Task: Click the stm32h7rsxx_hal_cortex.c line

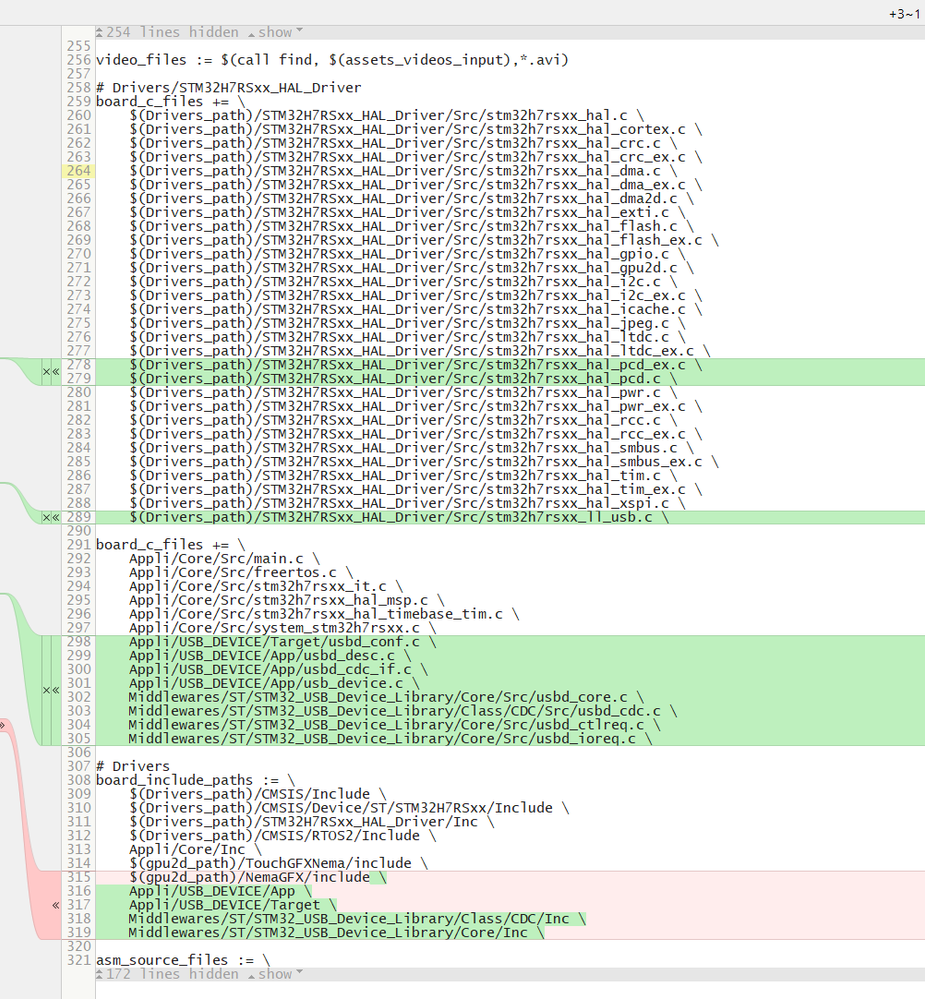Action: (415, 129)
